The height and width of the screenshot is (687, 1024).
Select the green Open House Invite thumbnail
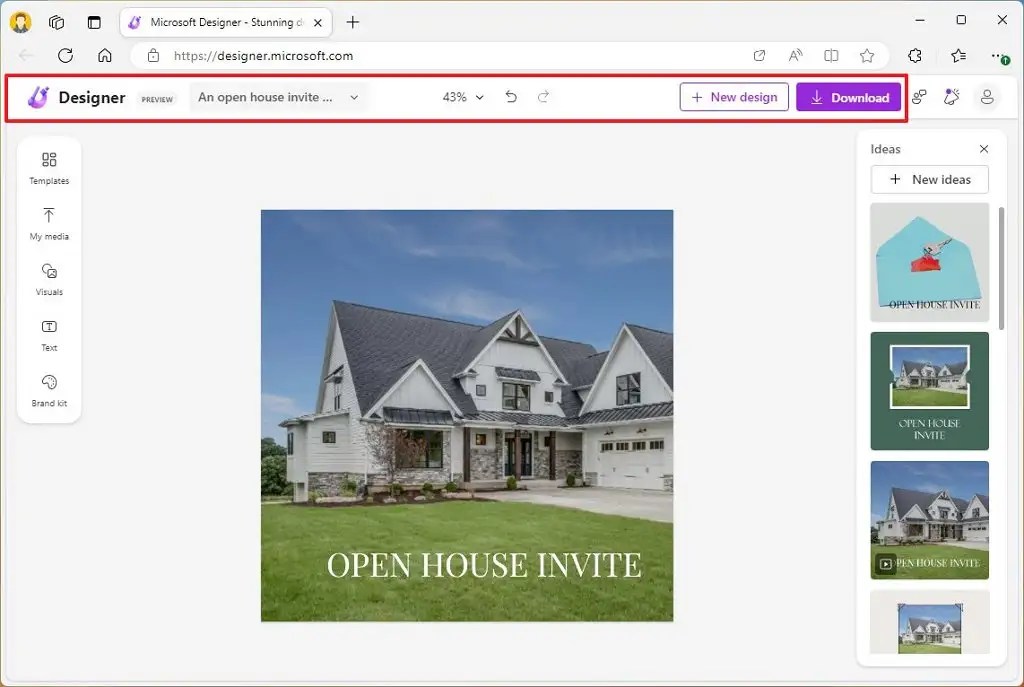tap(929, 391)
